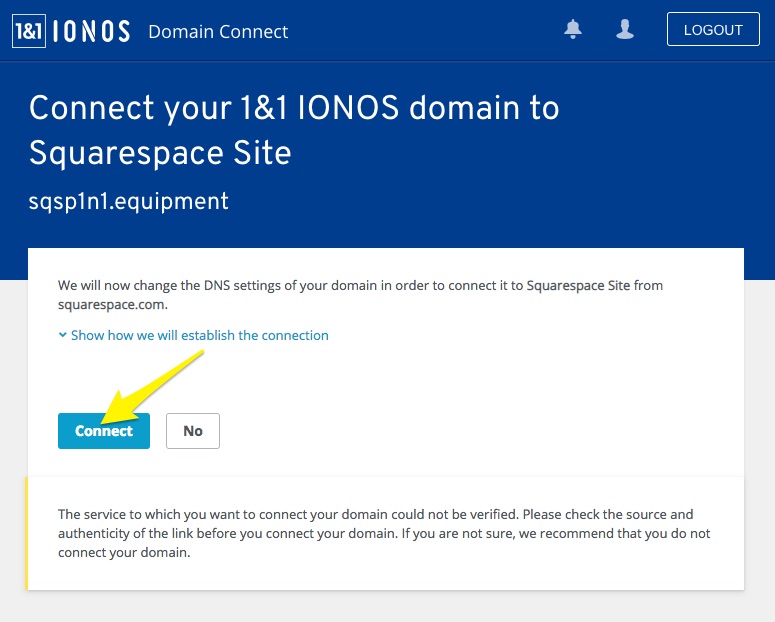The width and height of the screenshot is (775, 622).
Task: Select the Domain Connect header title
Action: tap(218, 32)
